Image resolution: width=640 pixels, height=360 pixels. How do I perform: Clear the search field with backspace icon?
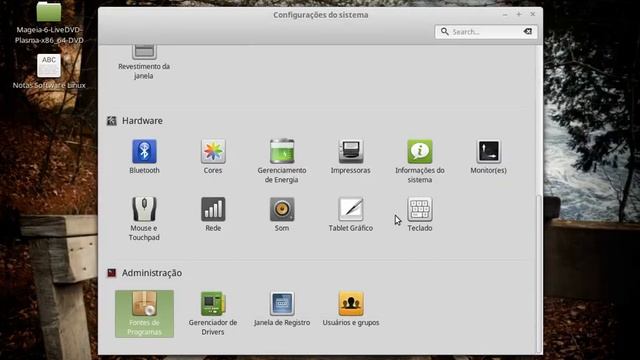tap(527, 31)
